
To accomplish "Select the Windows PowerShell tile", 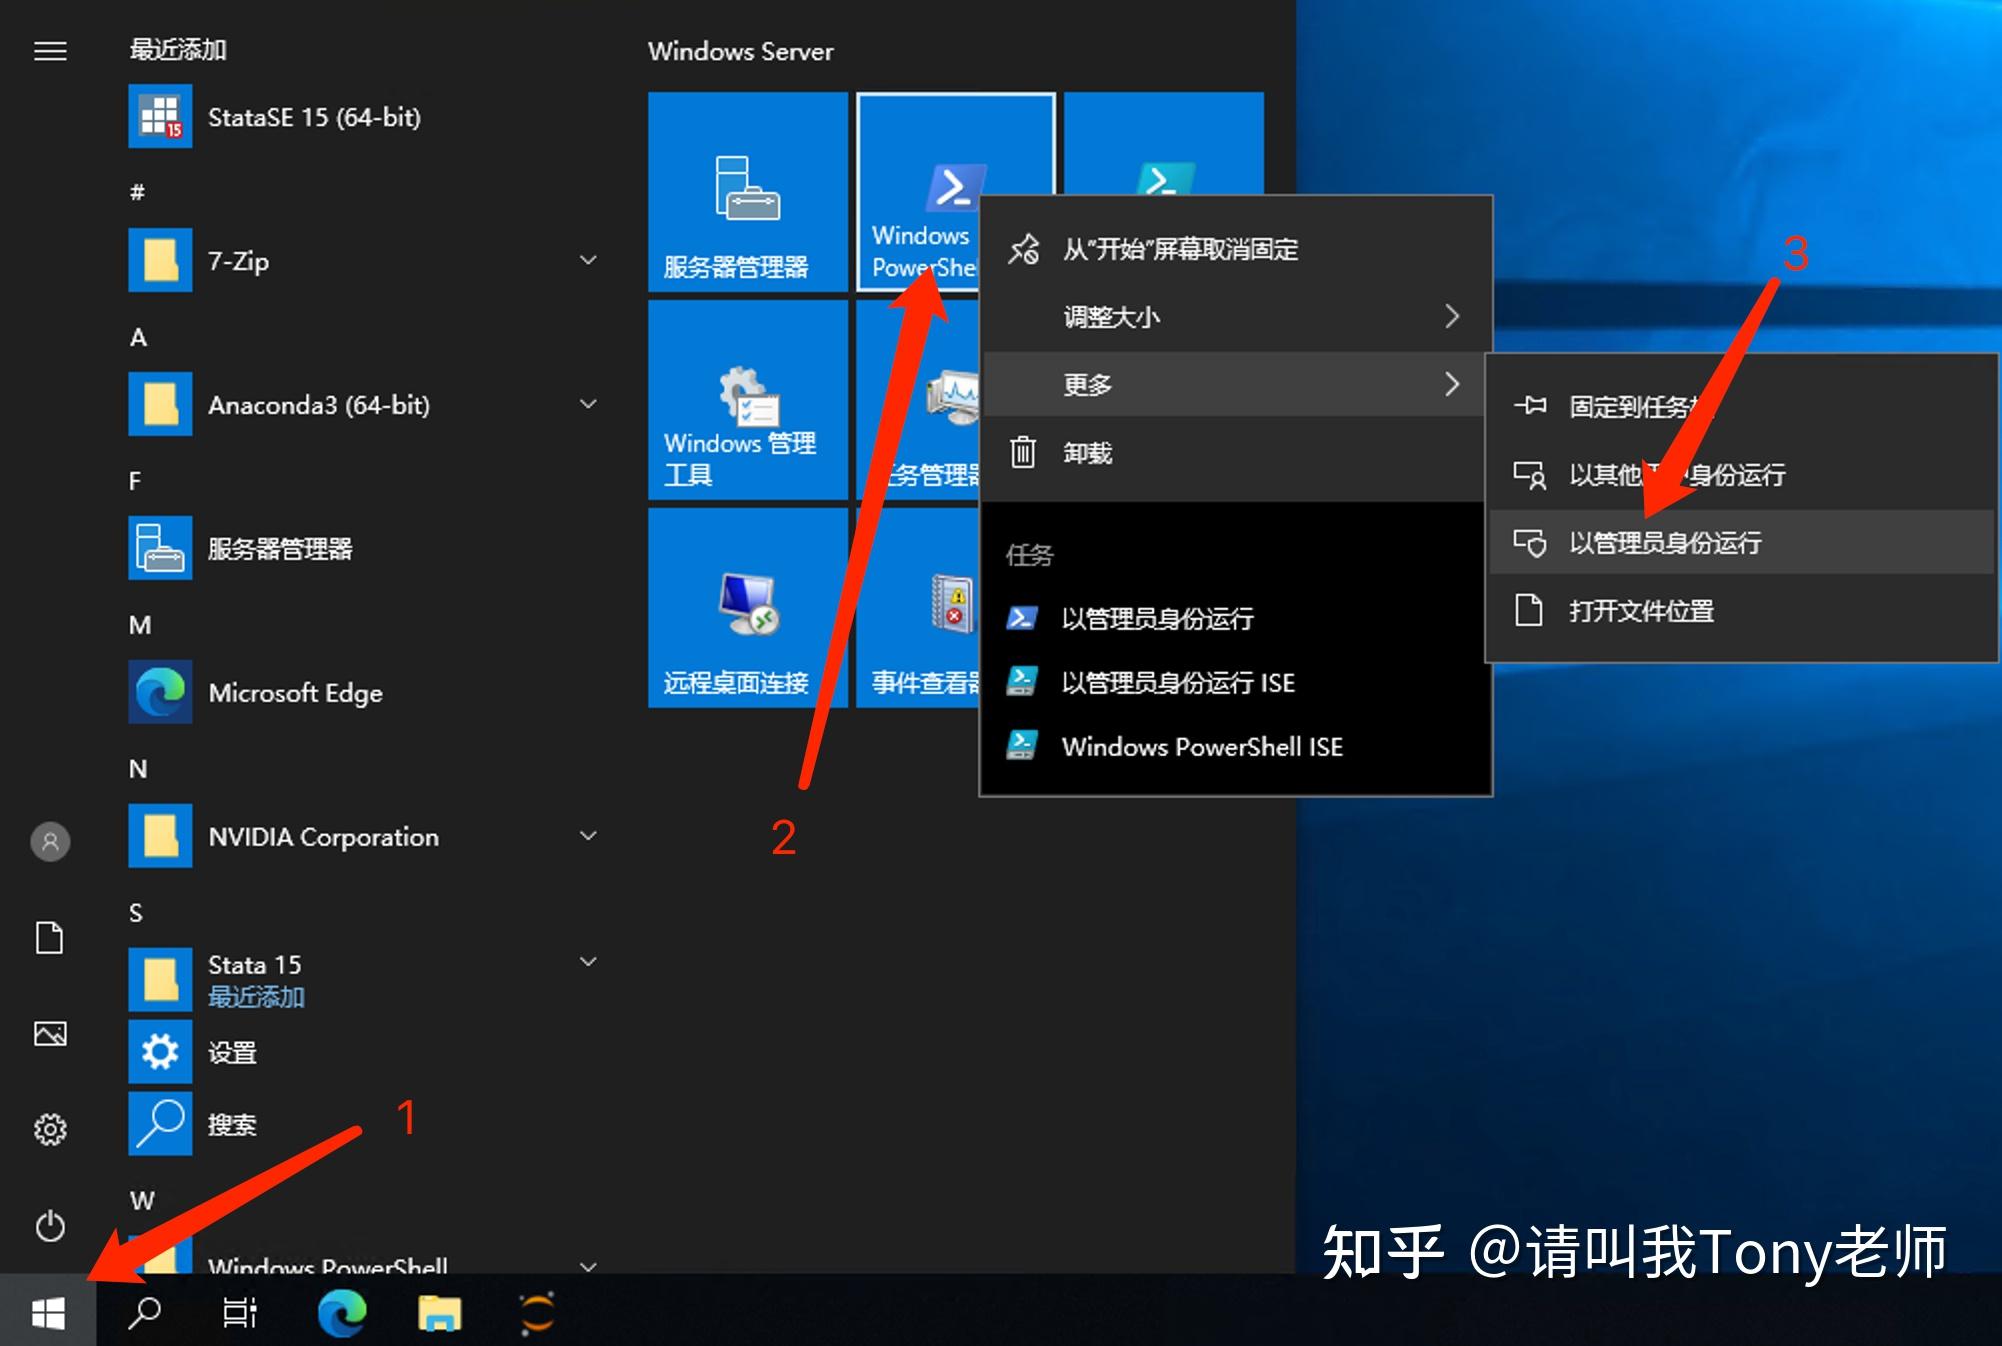I will coord(918,192).
